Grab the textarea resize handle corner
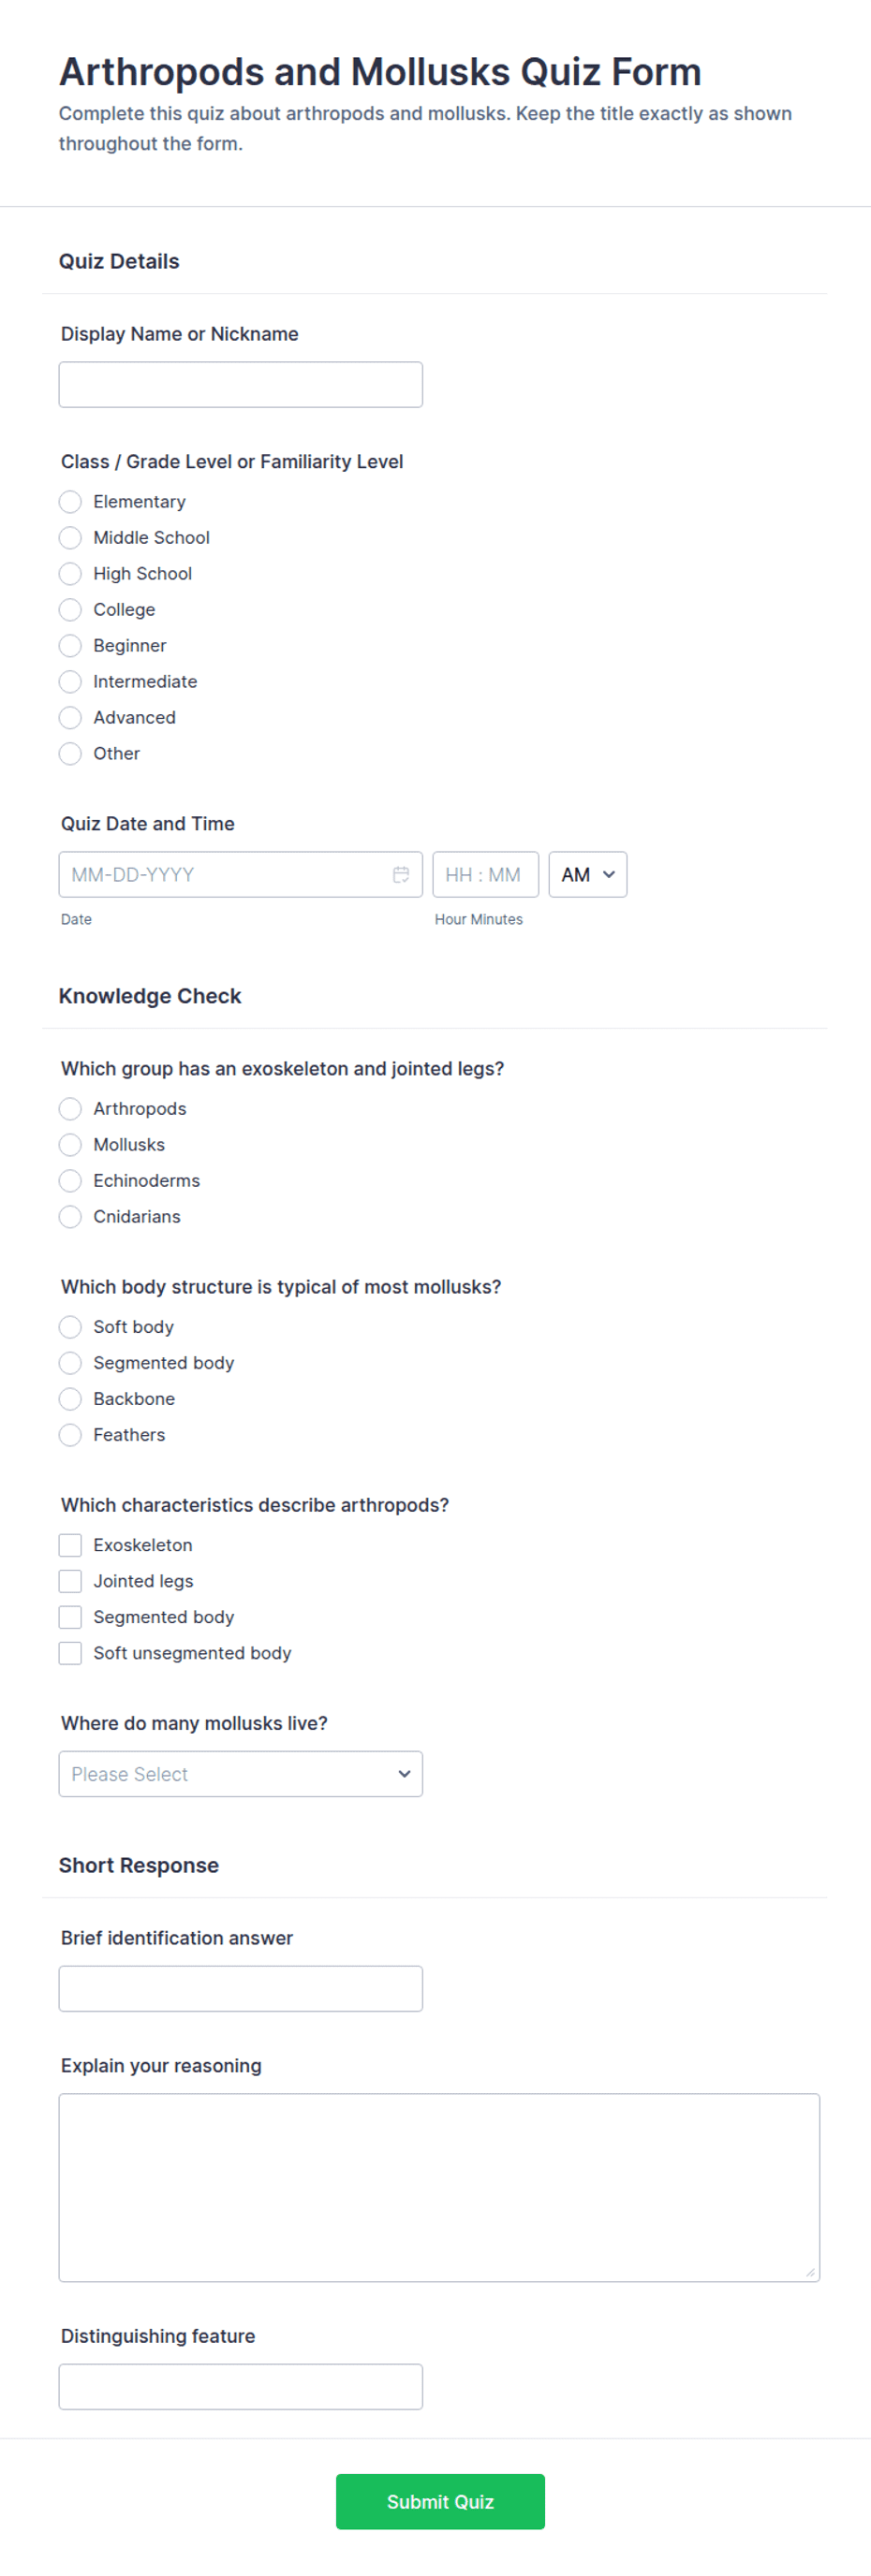 pyautogui.click(x=811, y=2272)
